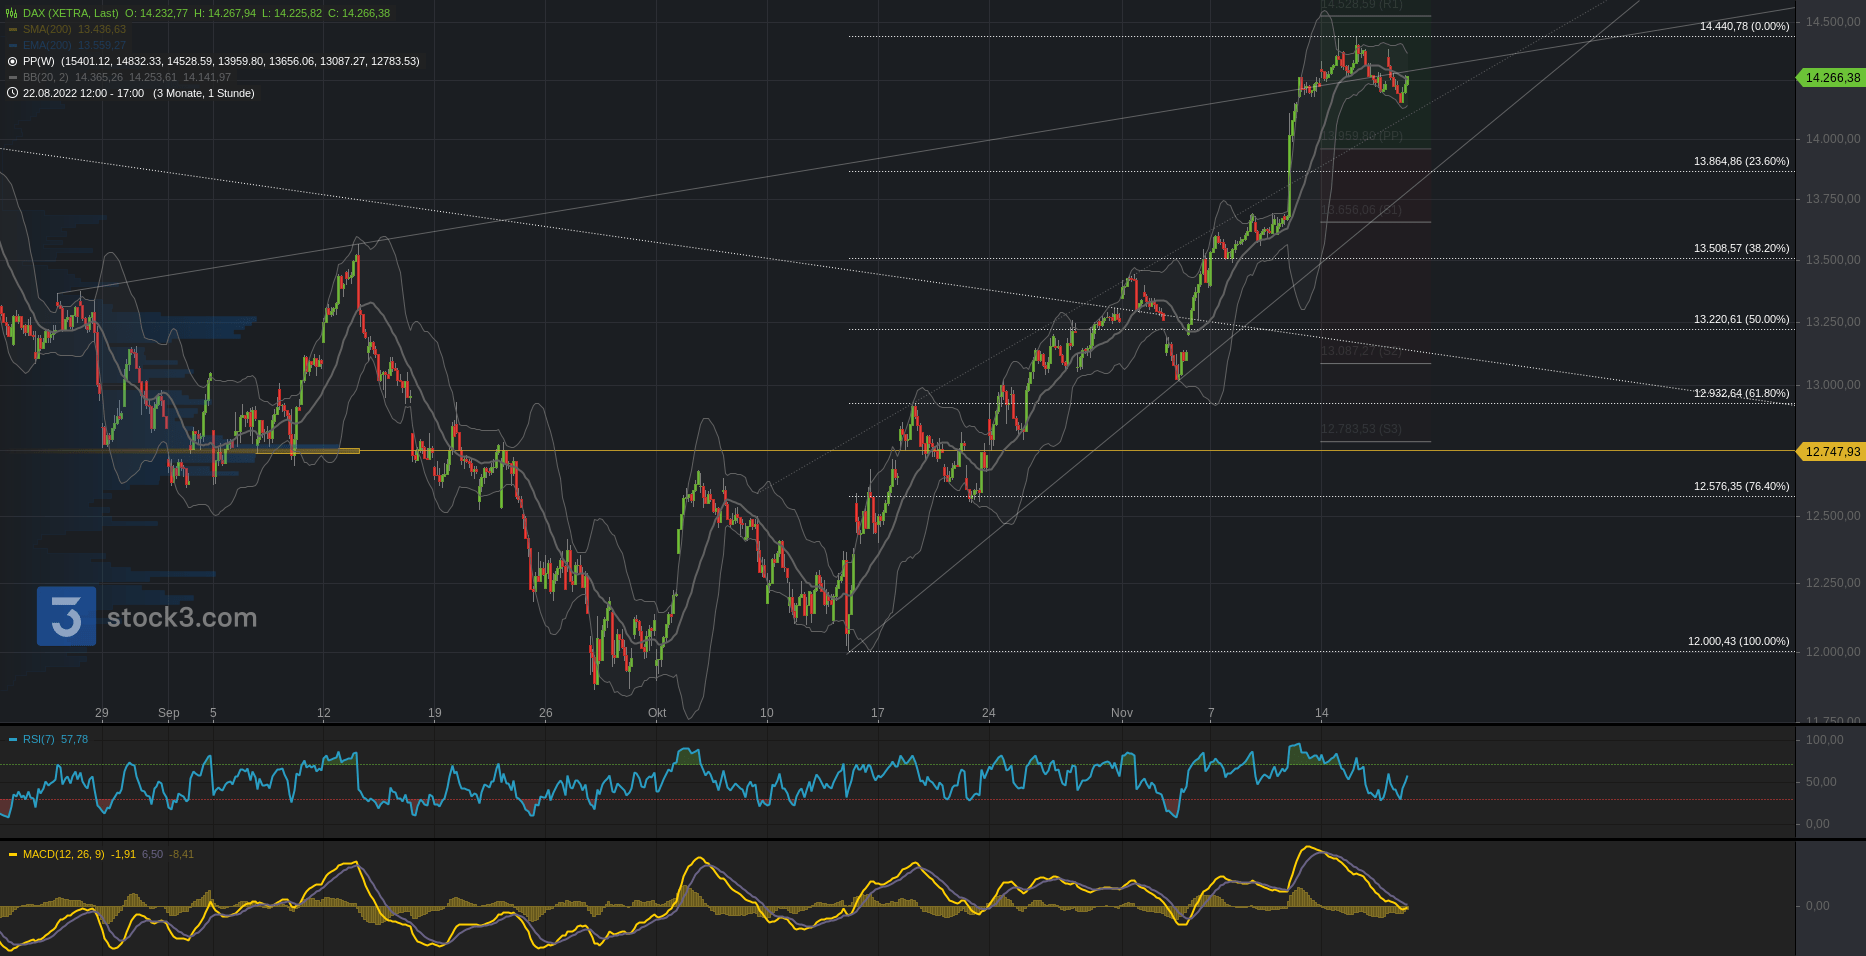Viewport: 1866px width, 956px height.
Task: Click the blue RSI(7) indicator marker icon
Action: pos(13,740)
